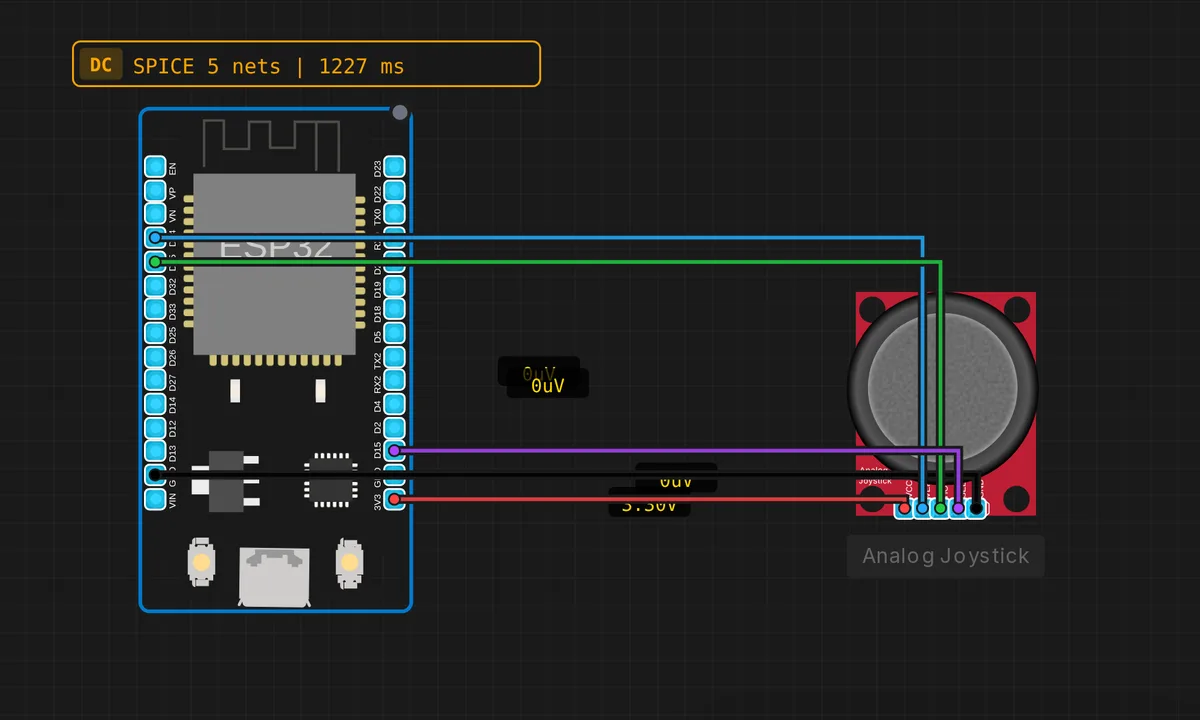Click the right push button on ESP32 board

[348, 562]
